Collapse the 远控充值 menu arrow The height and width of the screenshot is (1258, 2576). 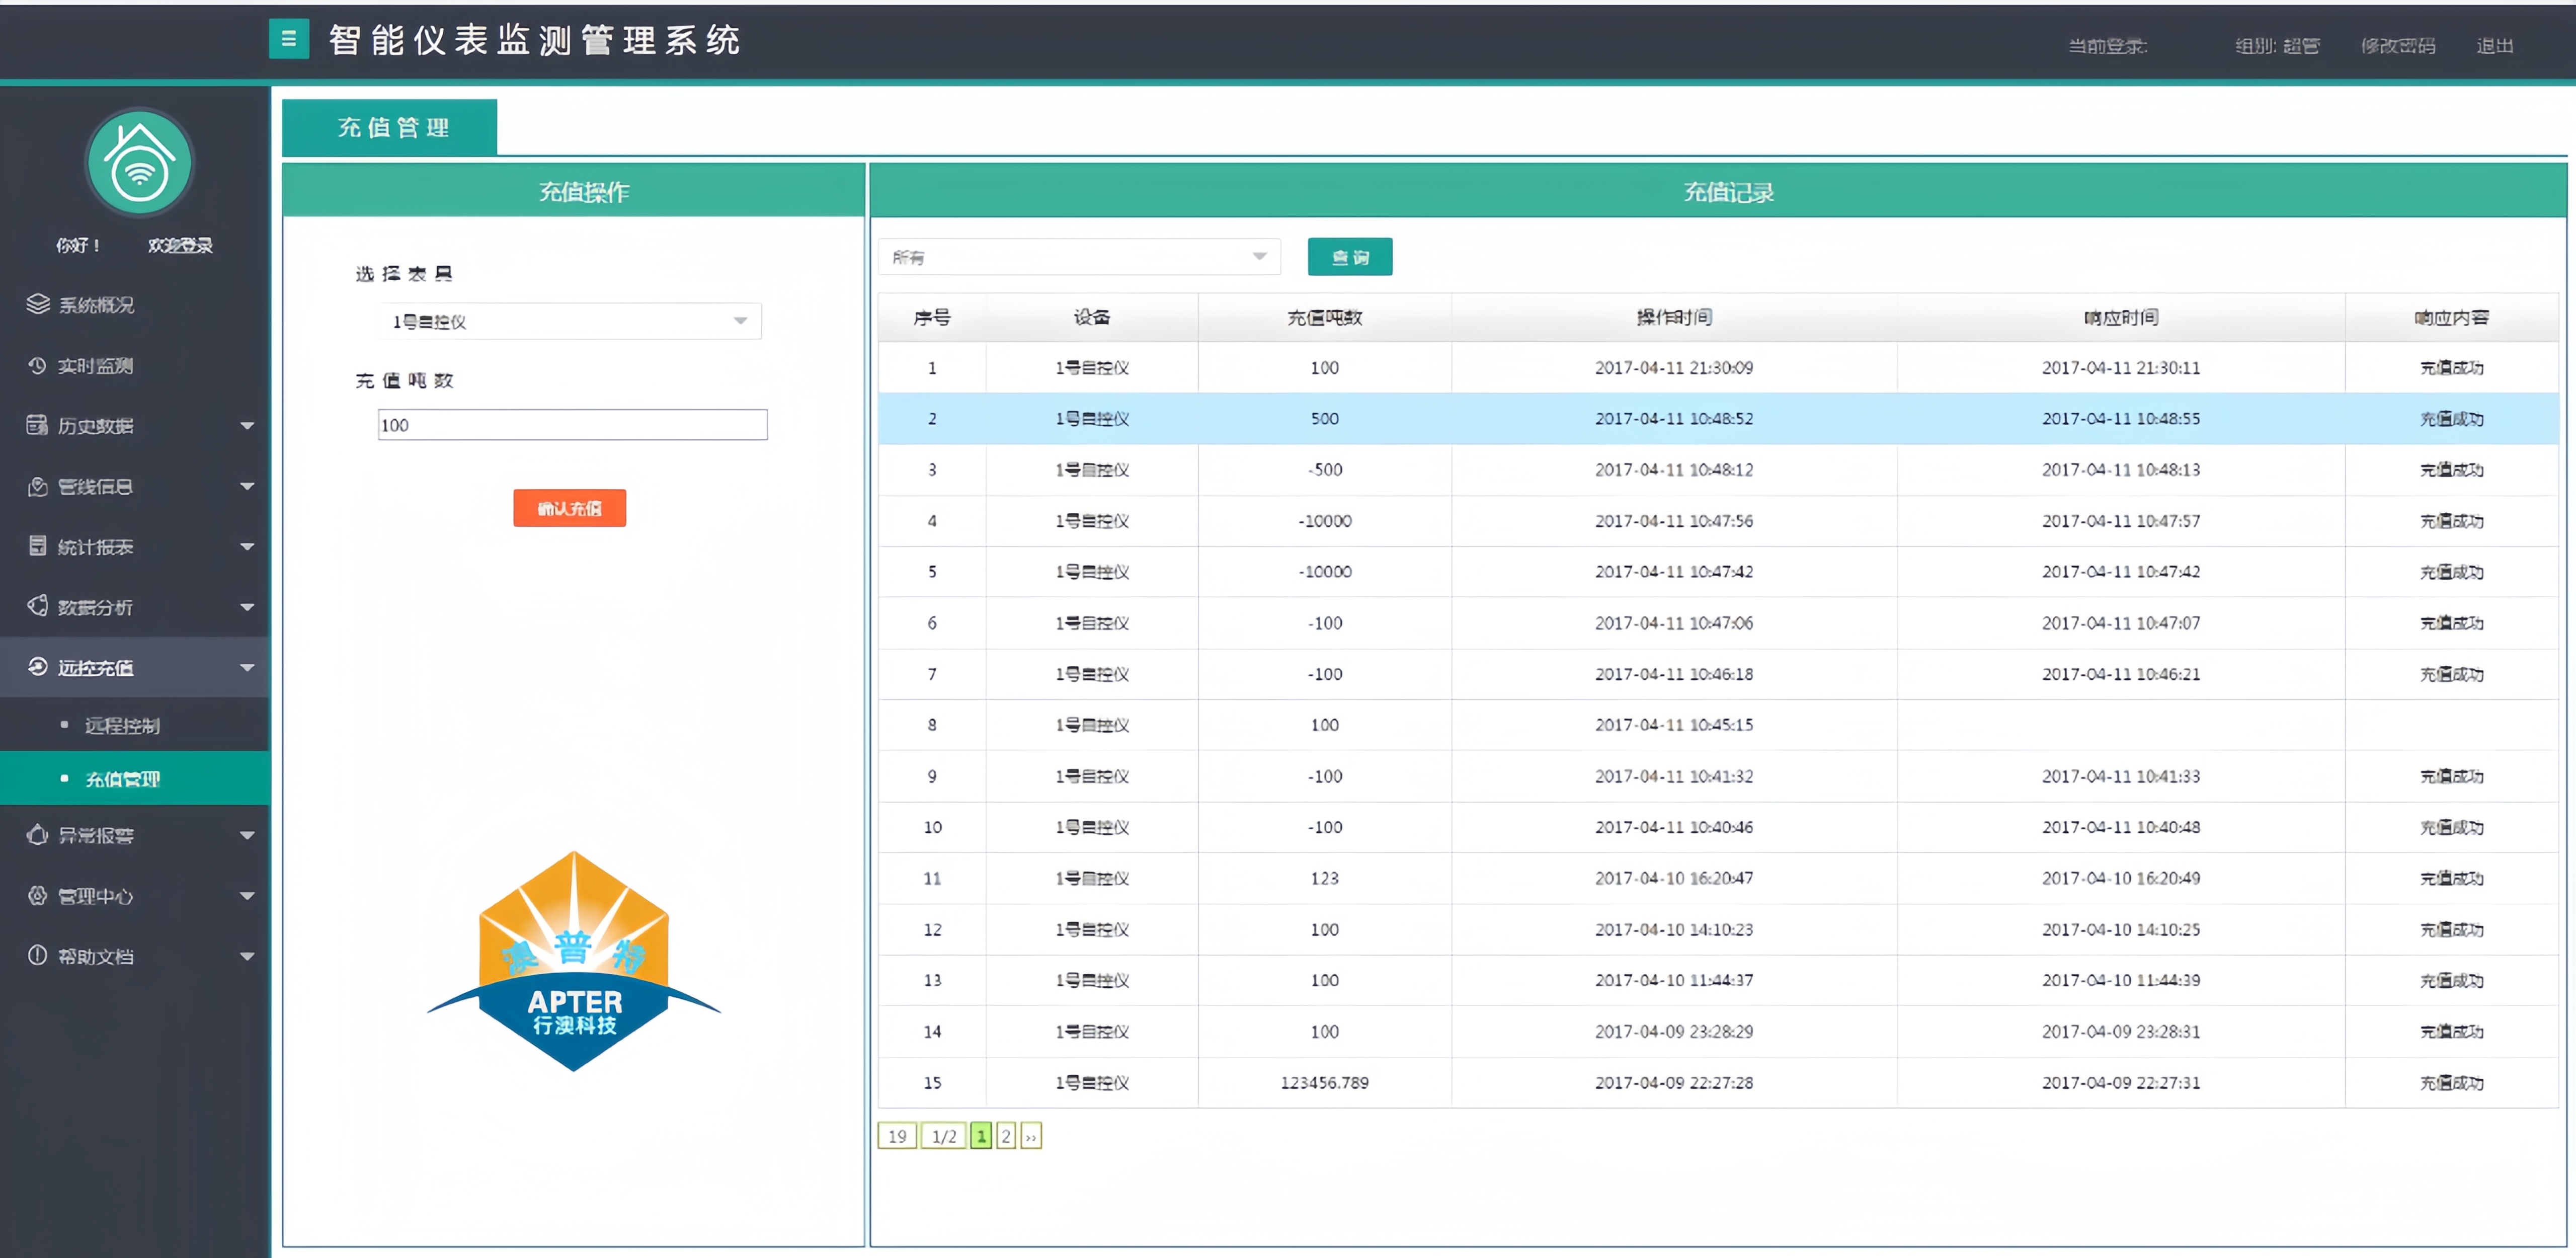coord(247,668)
